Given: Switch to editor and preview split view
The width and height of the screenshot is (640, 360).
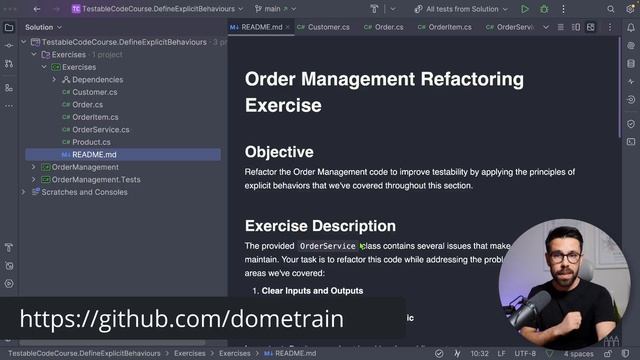Looking at the screenshot, I should pos(576,27).
